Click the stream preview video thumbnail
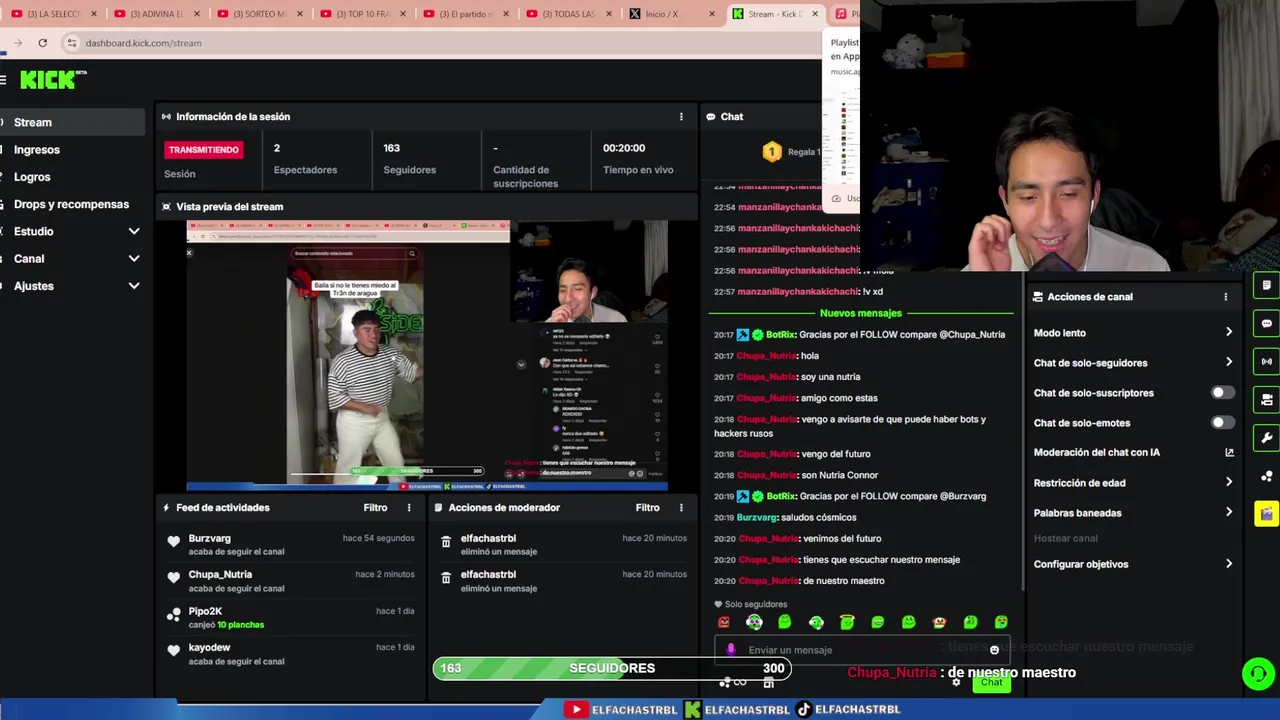Screen dimensions: 1280x720 [x=427, y=355]
